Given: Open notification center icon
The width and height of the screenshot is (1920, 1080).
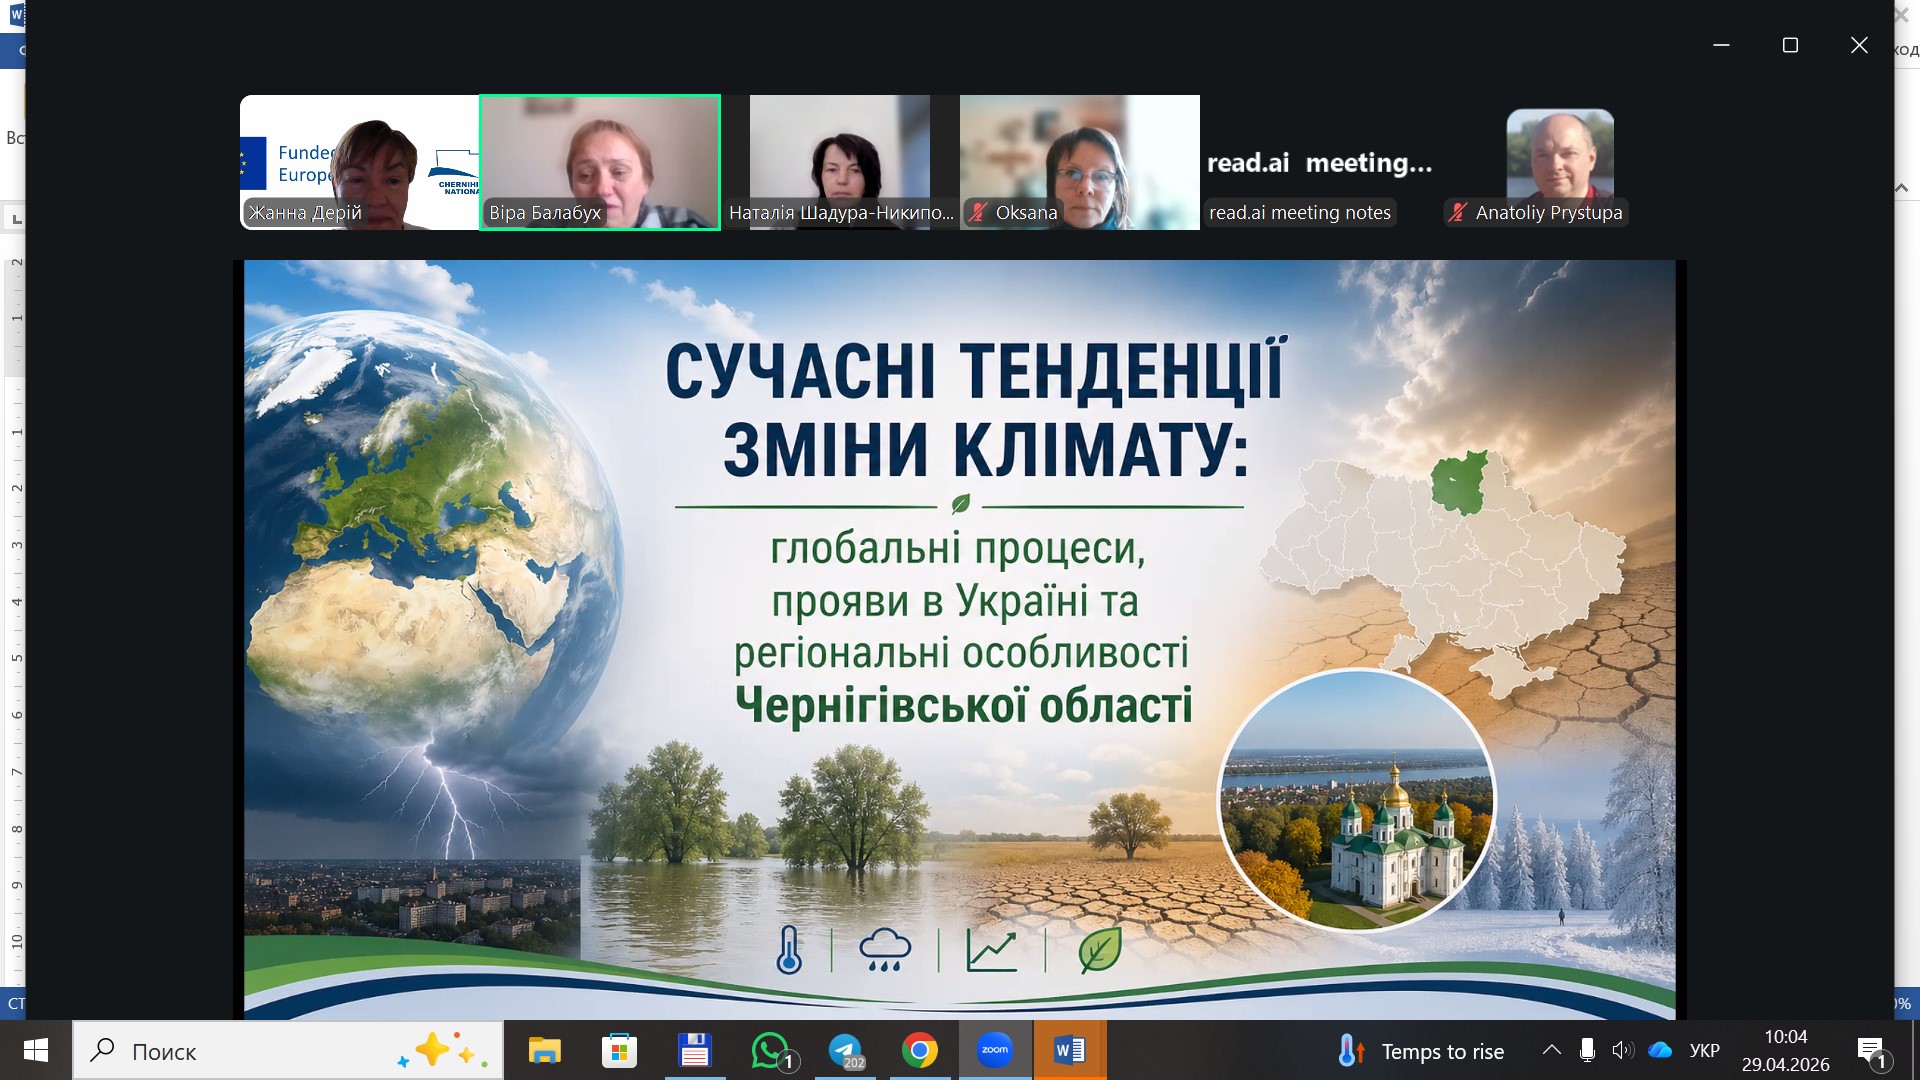Looking at the screenshot, I should pos(1870,1050).
